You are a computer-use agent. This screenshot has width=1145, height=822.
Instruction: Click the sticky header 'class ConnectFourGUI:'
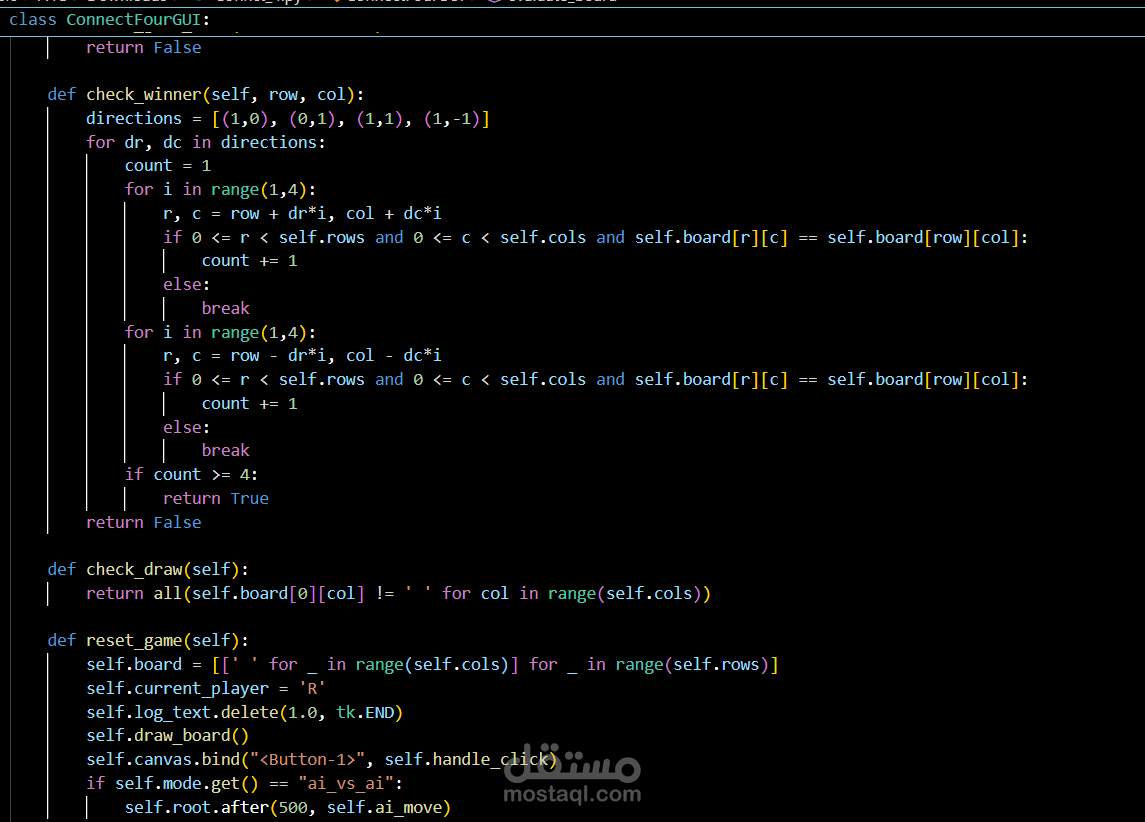[x=110, y=20]
